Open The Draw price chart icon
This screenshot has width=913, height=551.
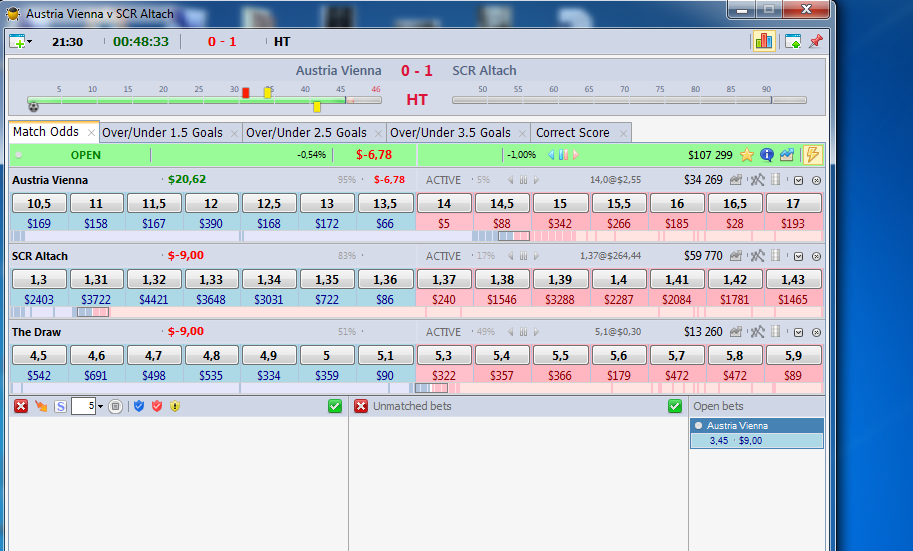coord(736,332)
